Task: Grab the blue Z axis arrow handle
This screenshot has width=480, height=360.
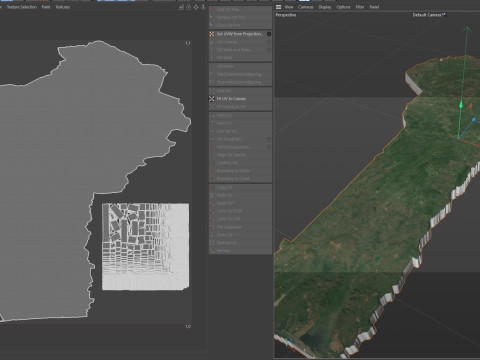Action: 473,119
